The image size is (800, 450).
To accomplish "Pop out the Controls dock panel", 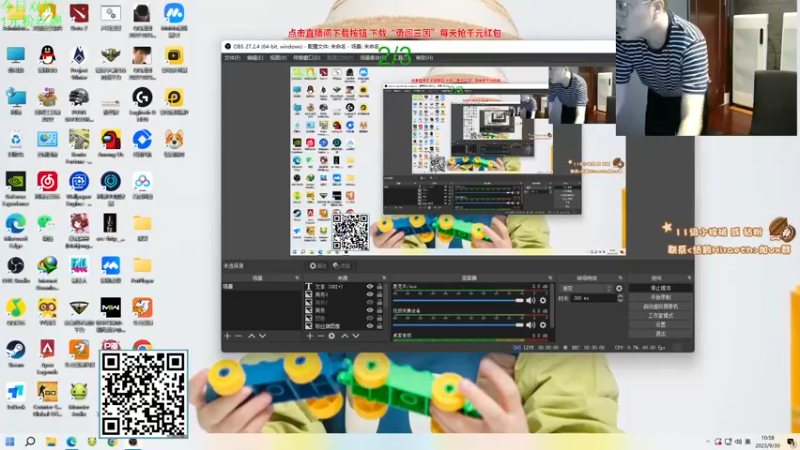I will pyautogui.click(x=689, y=278).
